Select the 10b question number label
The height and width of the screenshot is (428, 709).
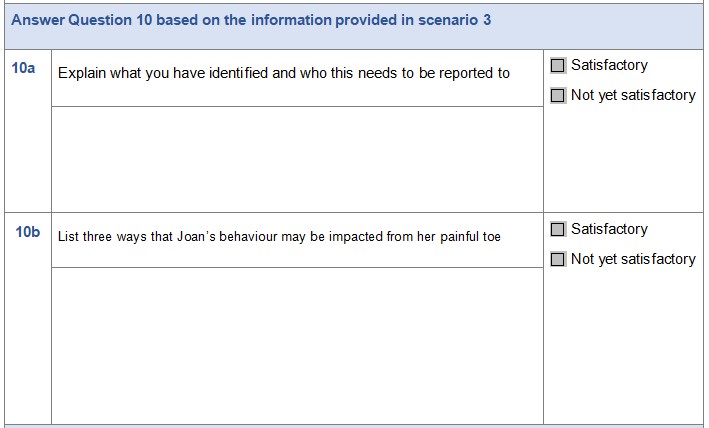point(27,233)
